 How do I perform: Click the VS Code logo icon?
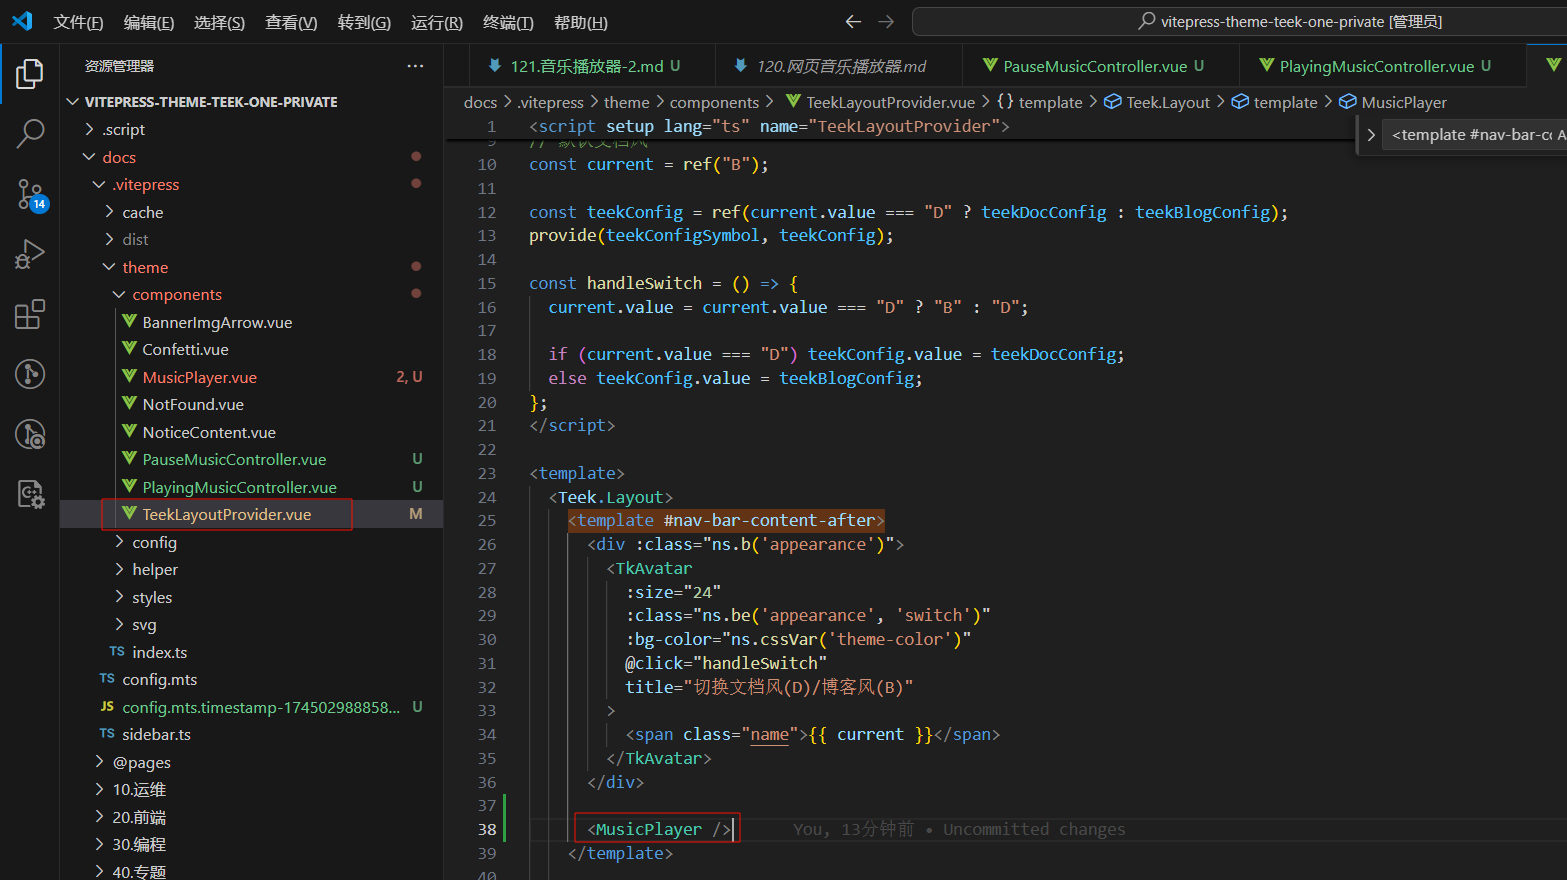[22, 21]
